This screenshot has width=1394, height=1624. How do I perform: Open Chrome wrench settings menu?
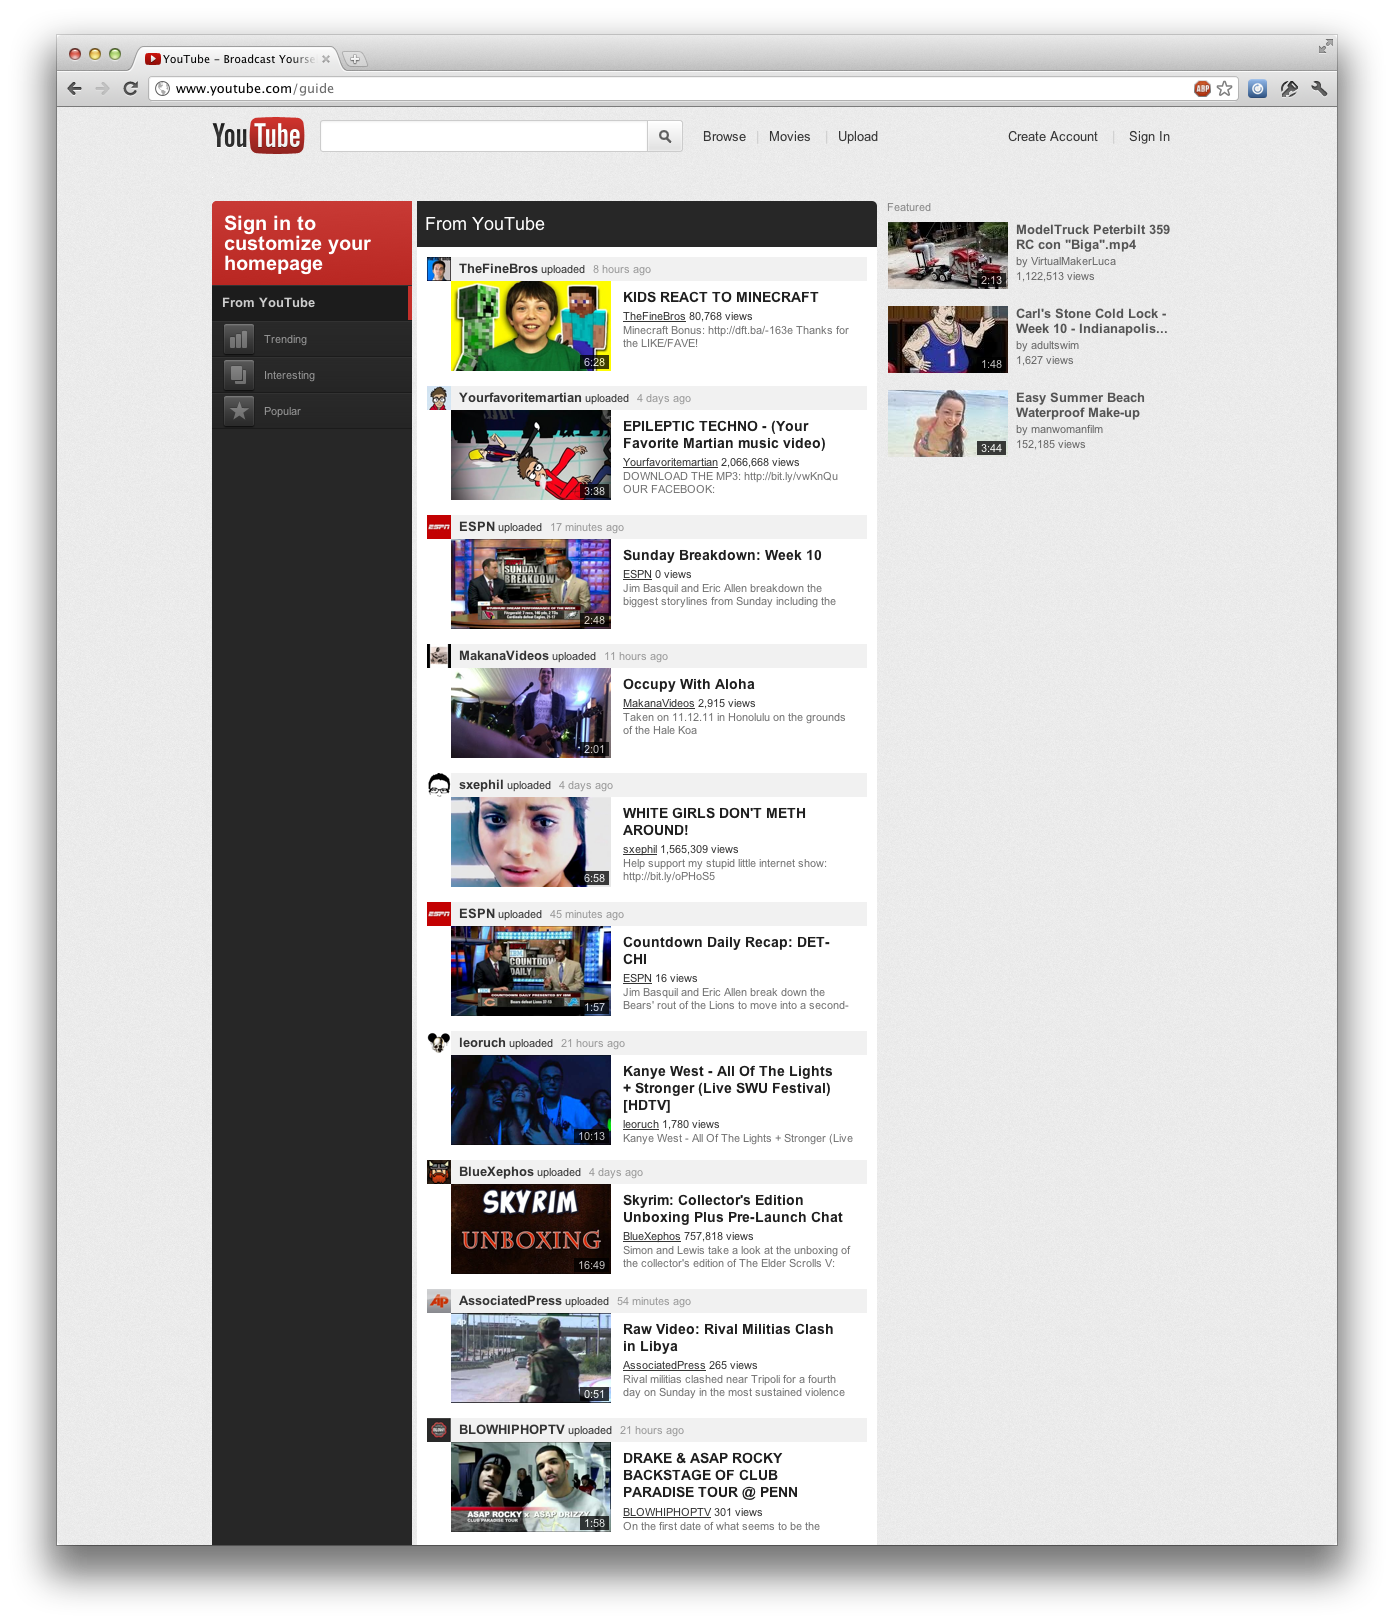tap(1319, 89)
